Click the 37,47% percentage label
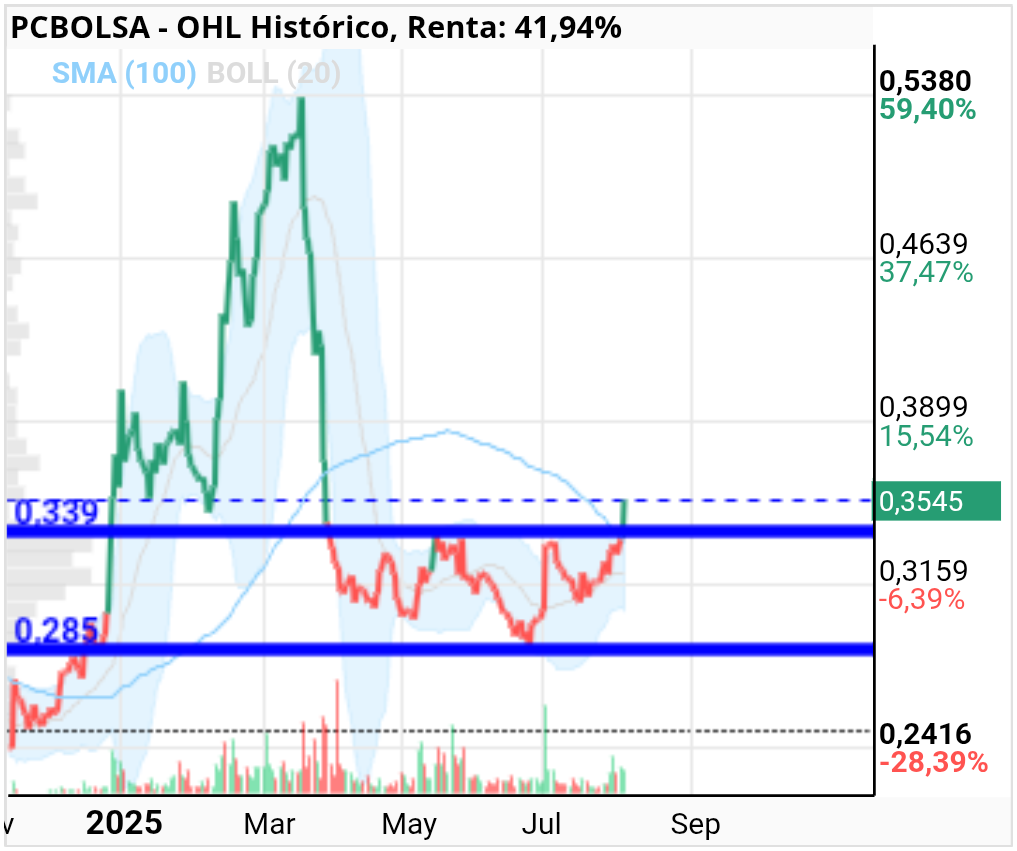The height and width of the screenshot is (851, 1017). 926,273
